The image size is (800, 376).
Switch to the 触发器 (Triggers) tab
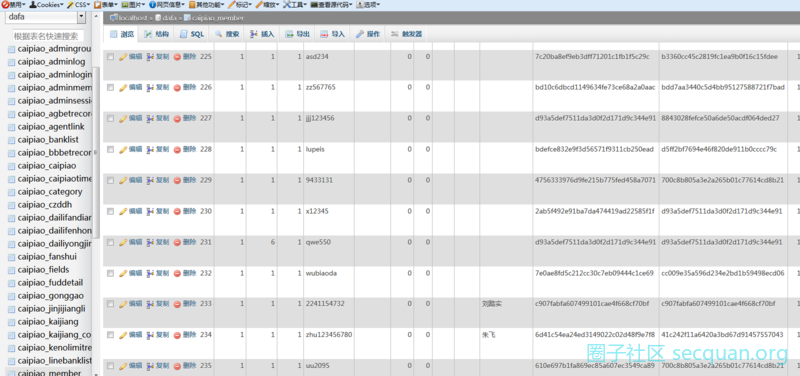click(406, 34)
